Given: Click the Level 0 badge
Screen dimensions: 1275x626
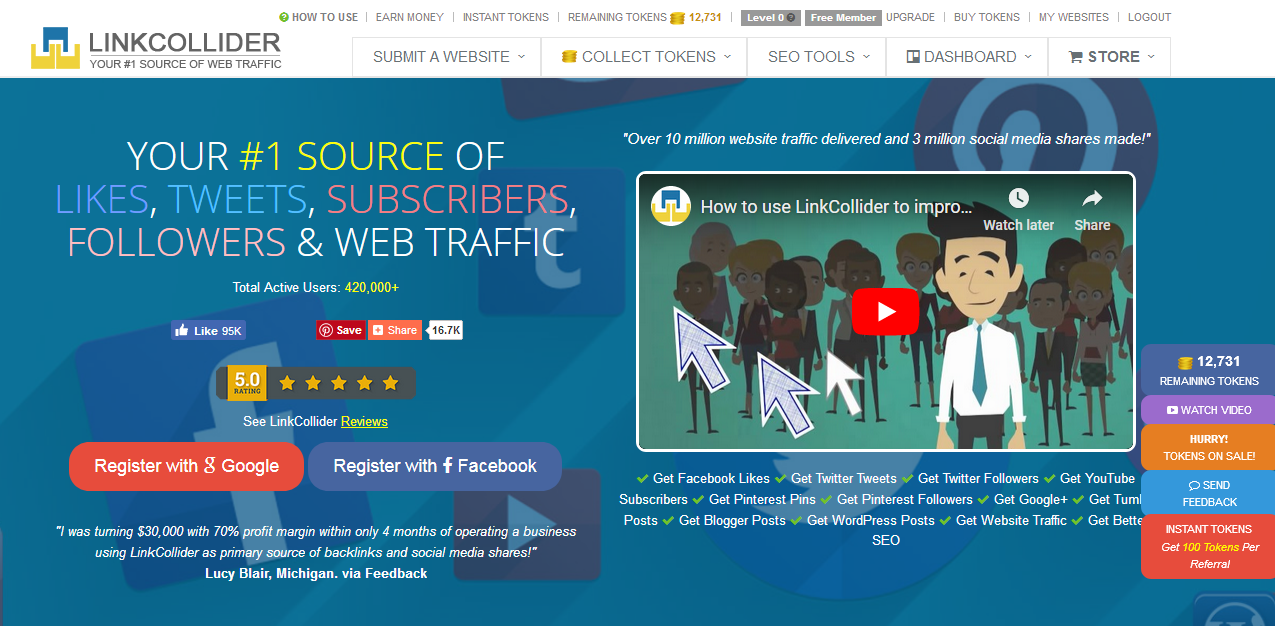Looking at the screenshot, I should [771, 17].
